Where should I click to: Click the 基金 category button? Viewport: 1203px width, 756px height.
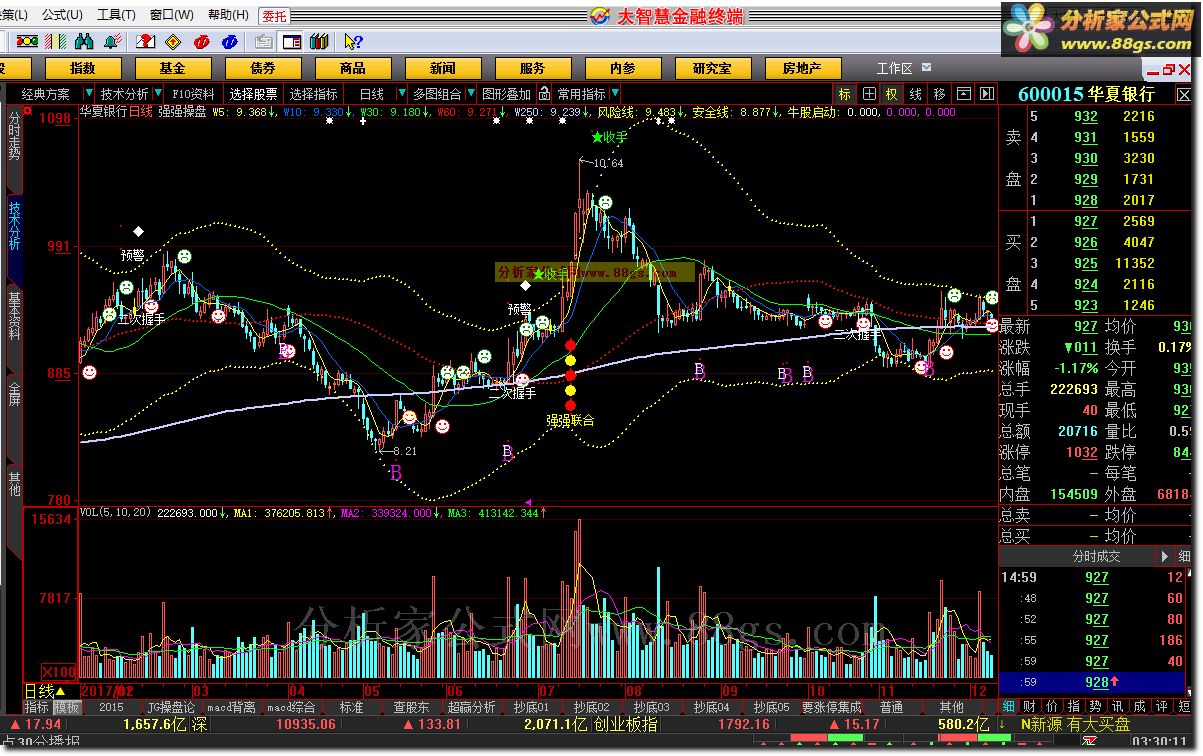172,68
